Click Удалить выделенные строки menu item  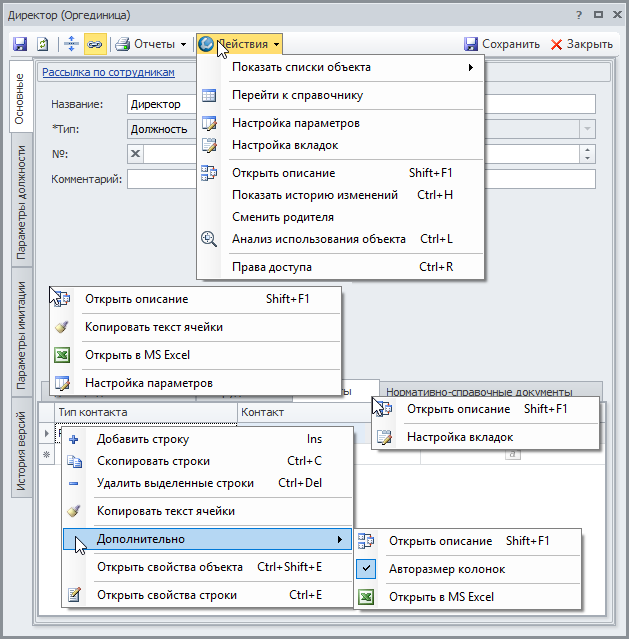coord(175,483)
